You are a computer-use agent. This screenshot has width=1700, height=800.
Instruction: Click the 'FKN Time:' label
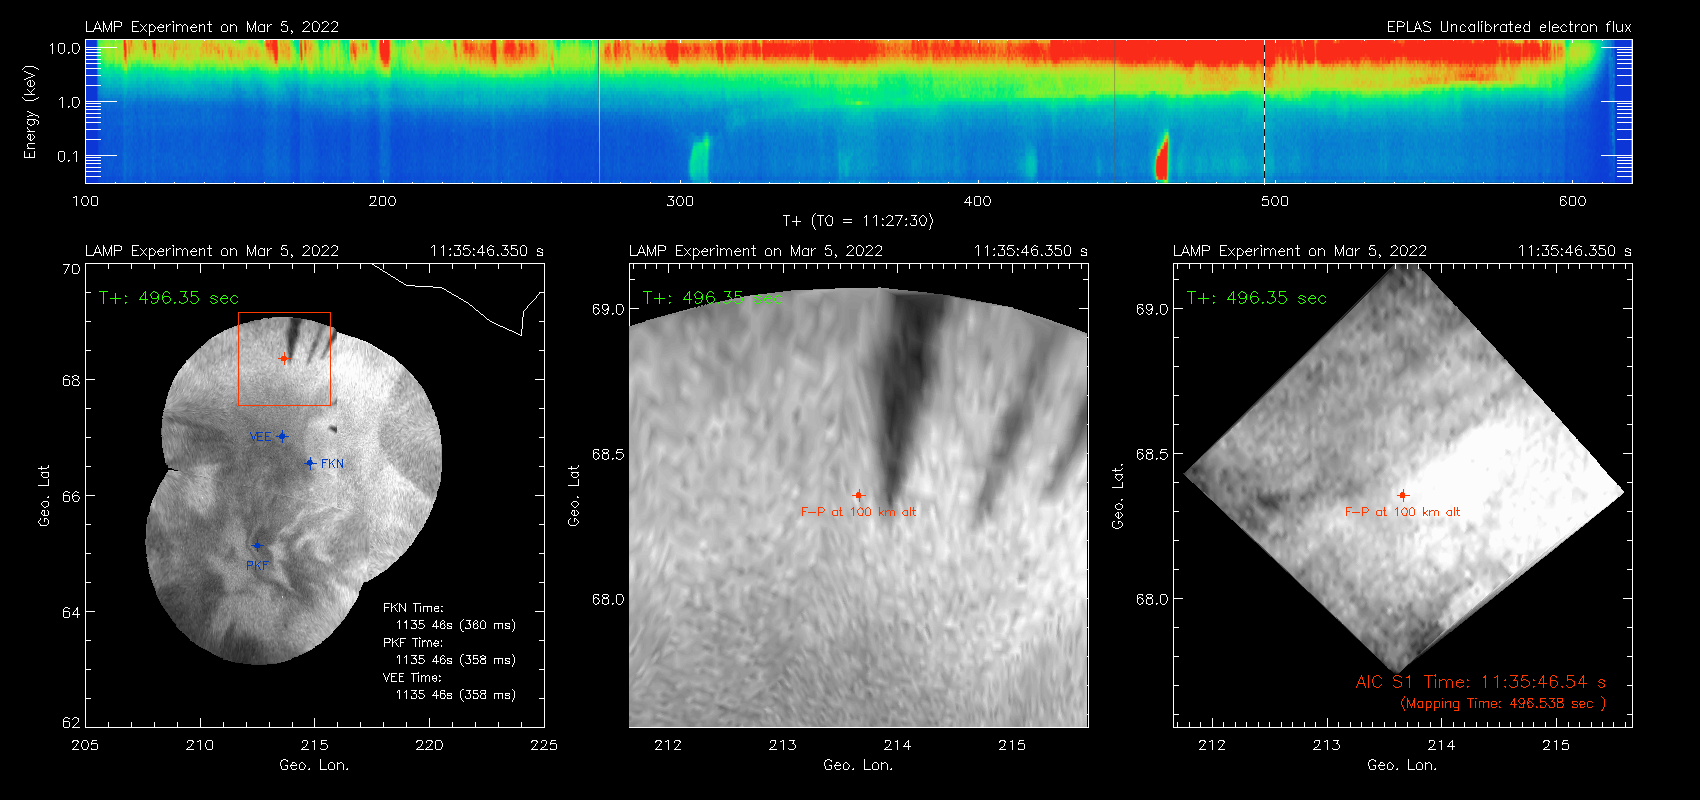tap(413, 608)
